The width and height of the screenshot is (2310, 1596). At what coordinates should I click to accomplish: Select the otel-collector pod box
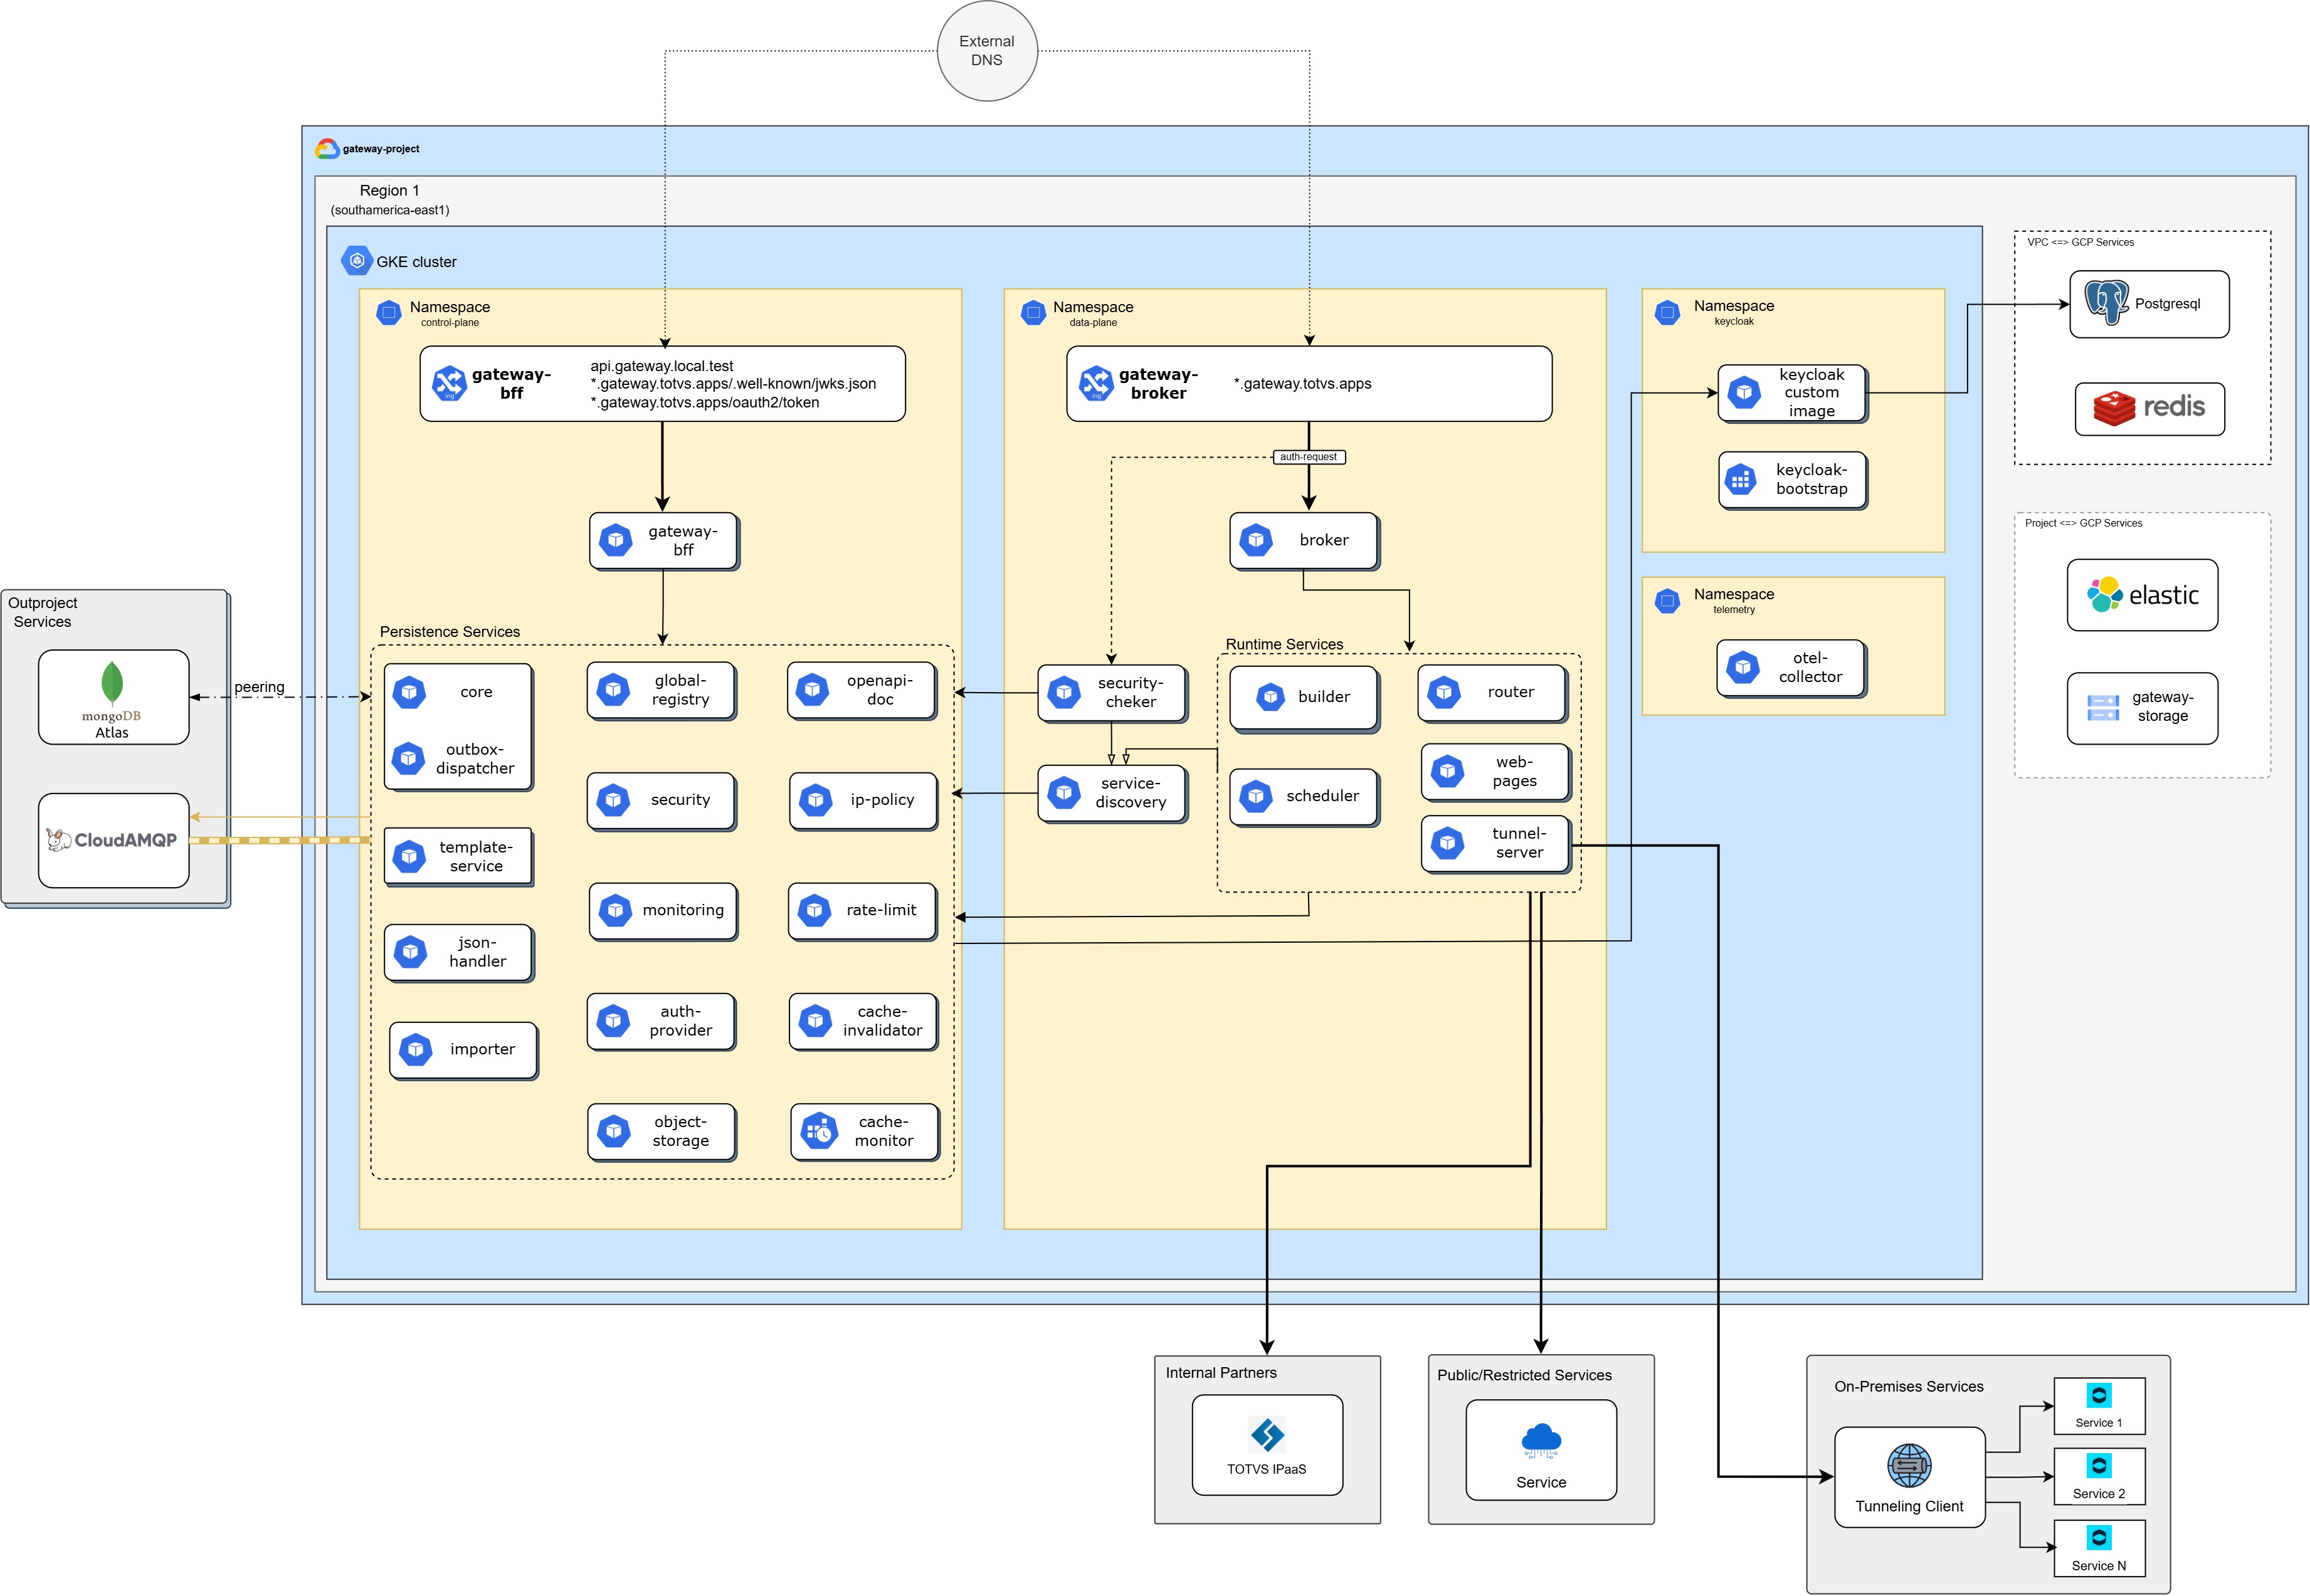1791,668
